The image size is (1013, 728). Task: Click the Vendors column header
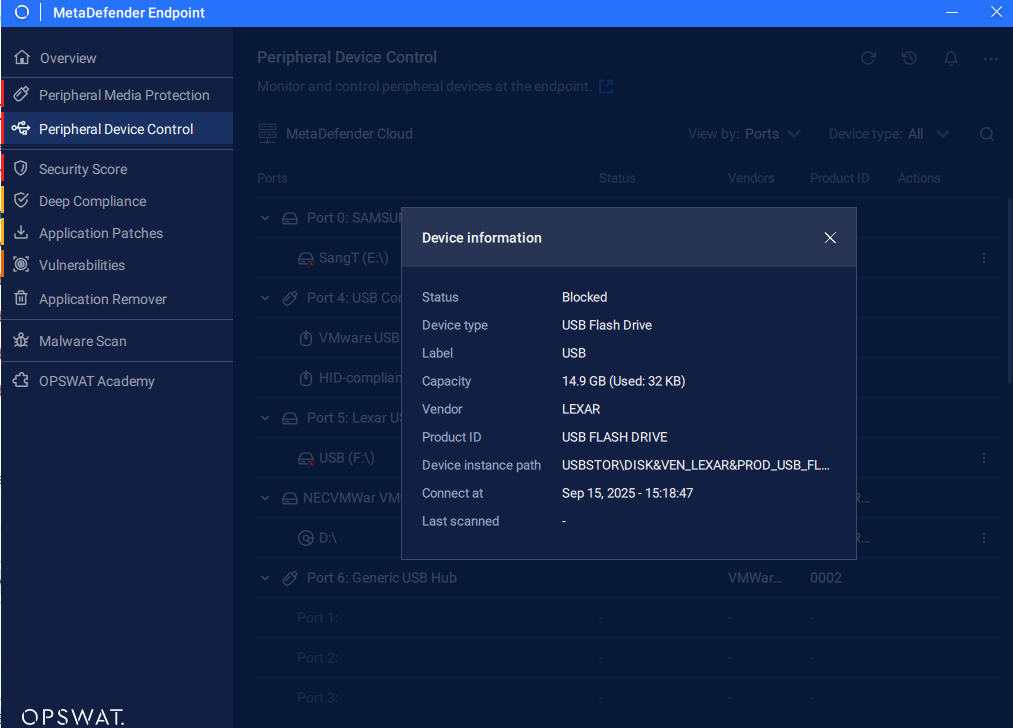tap(751, 178)
